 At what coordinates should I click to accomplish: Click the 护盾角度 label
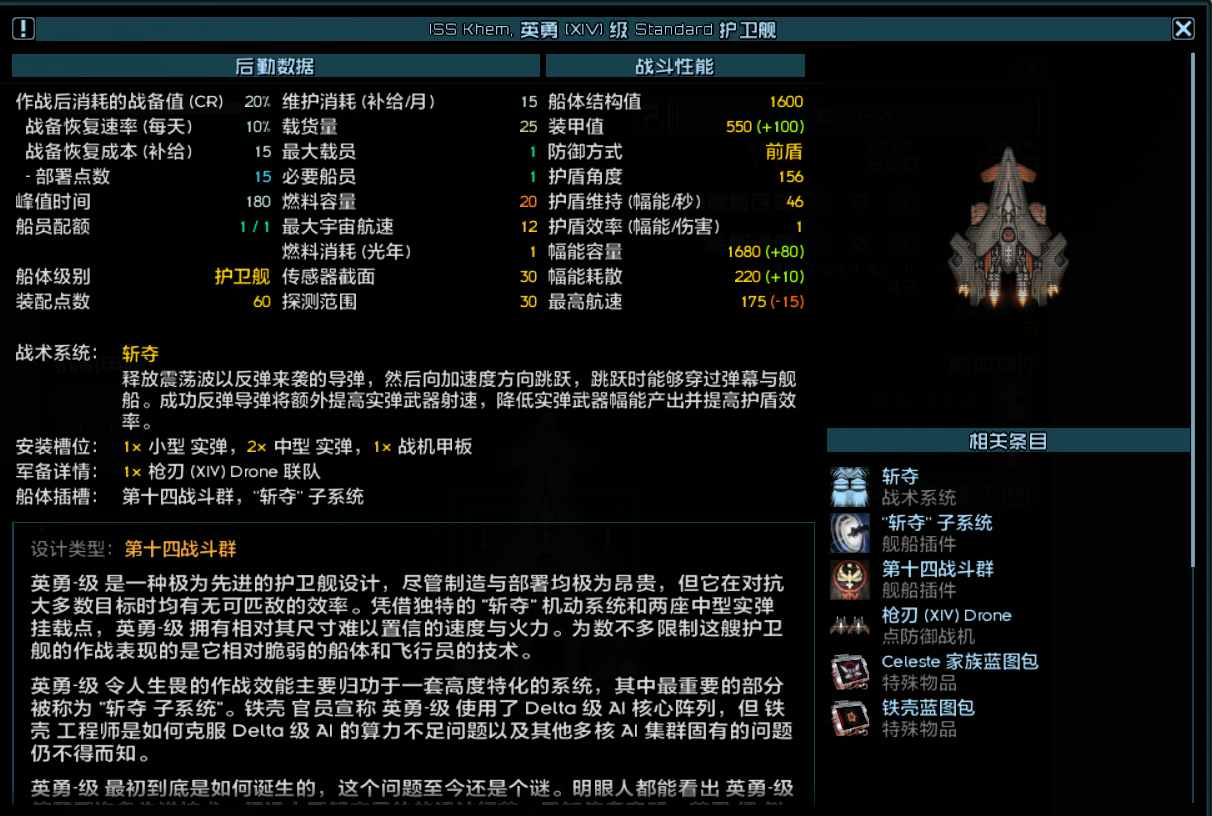pyautogui.click(x=585, y=177)
